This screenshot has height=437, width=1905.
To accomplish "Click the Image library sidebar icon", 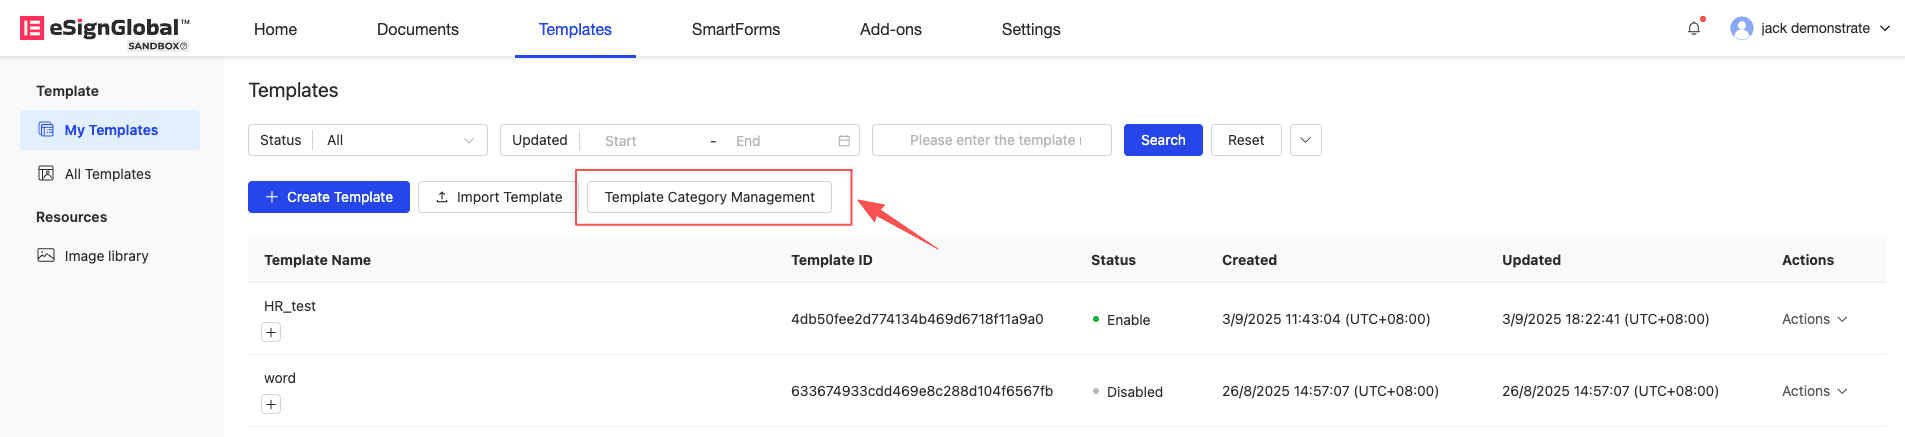I will [x=46, y=256].
